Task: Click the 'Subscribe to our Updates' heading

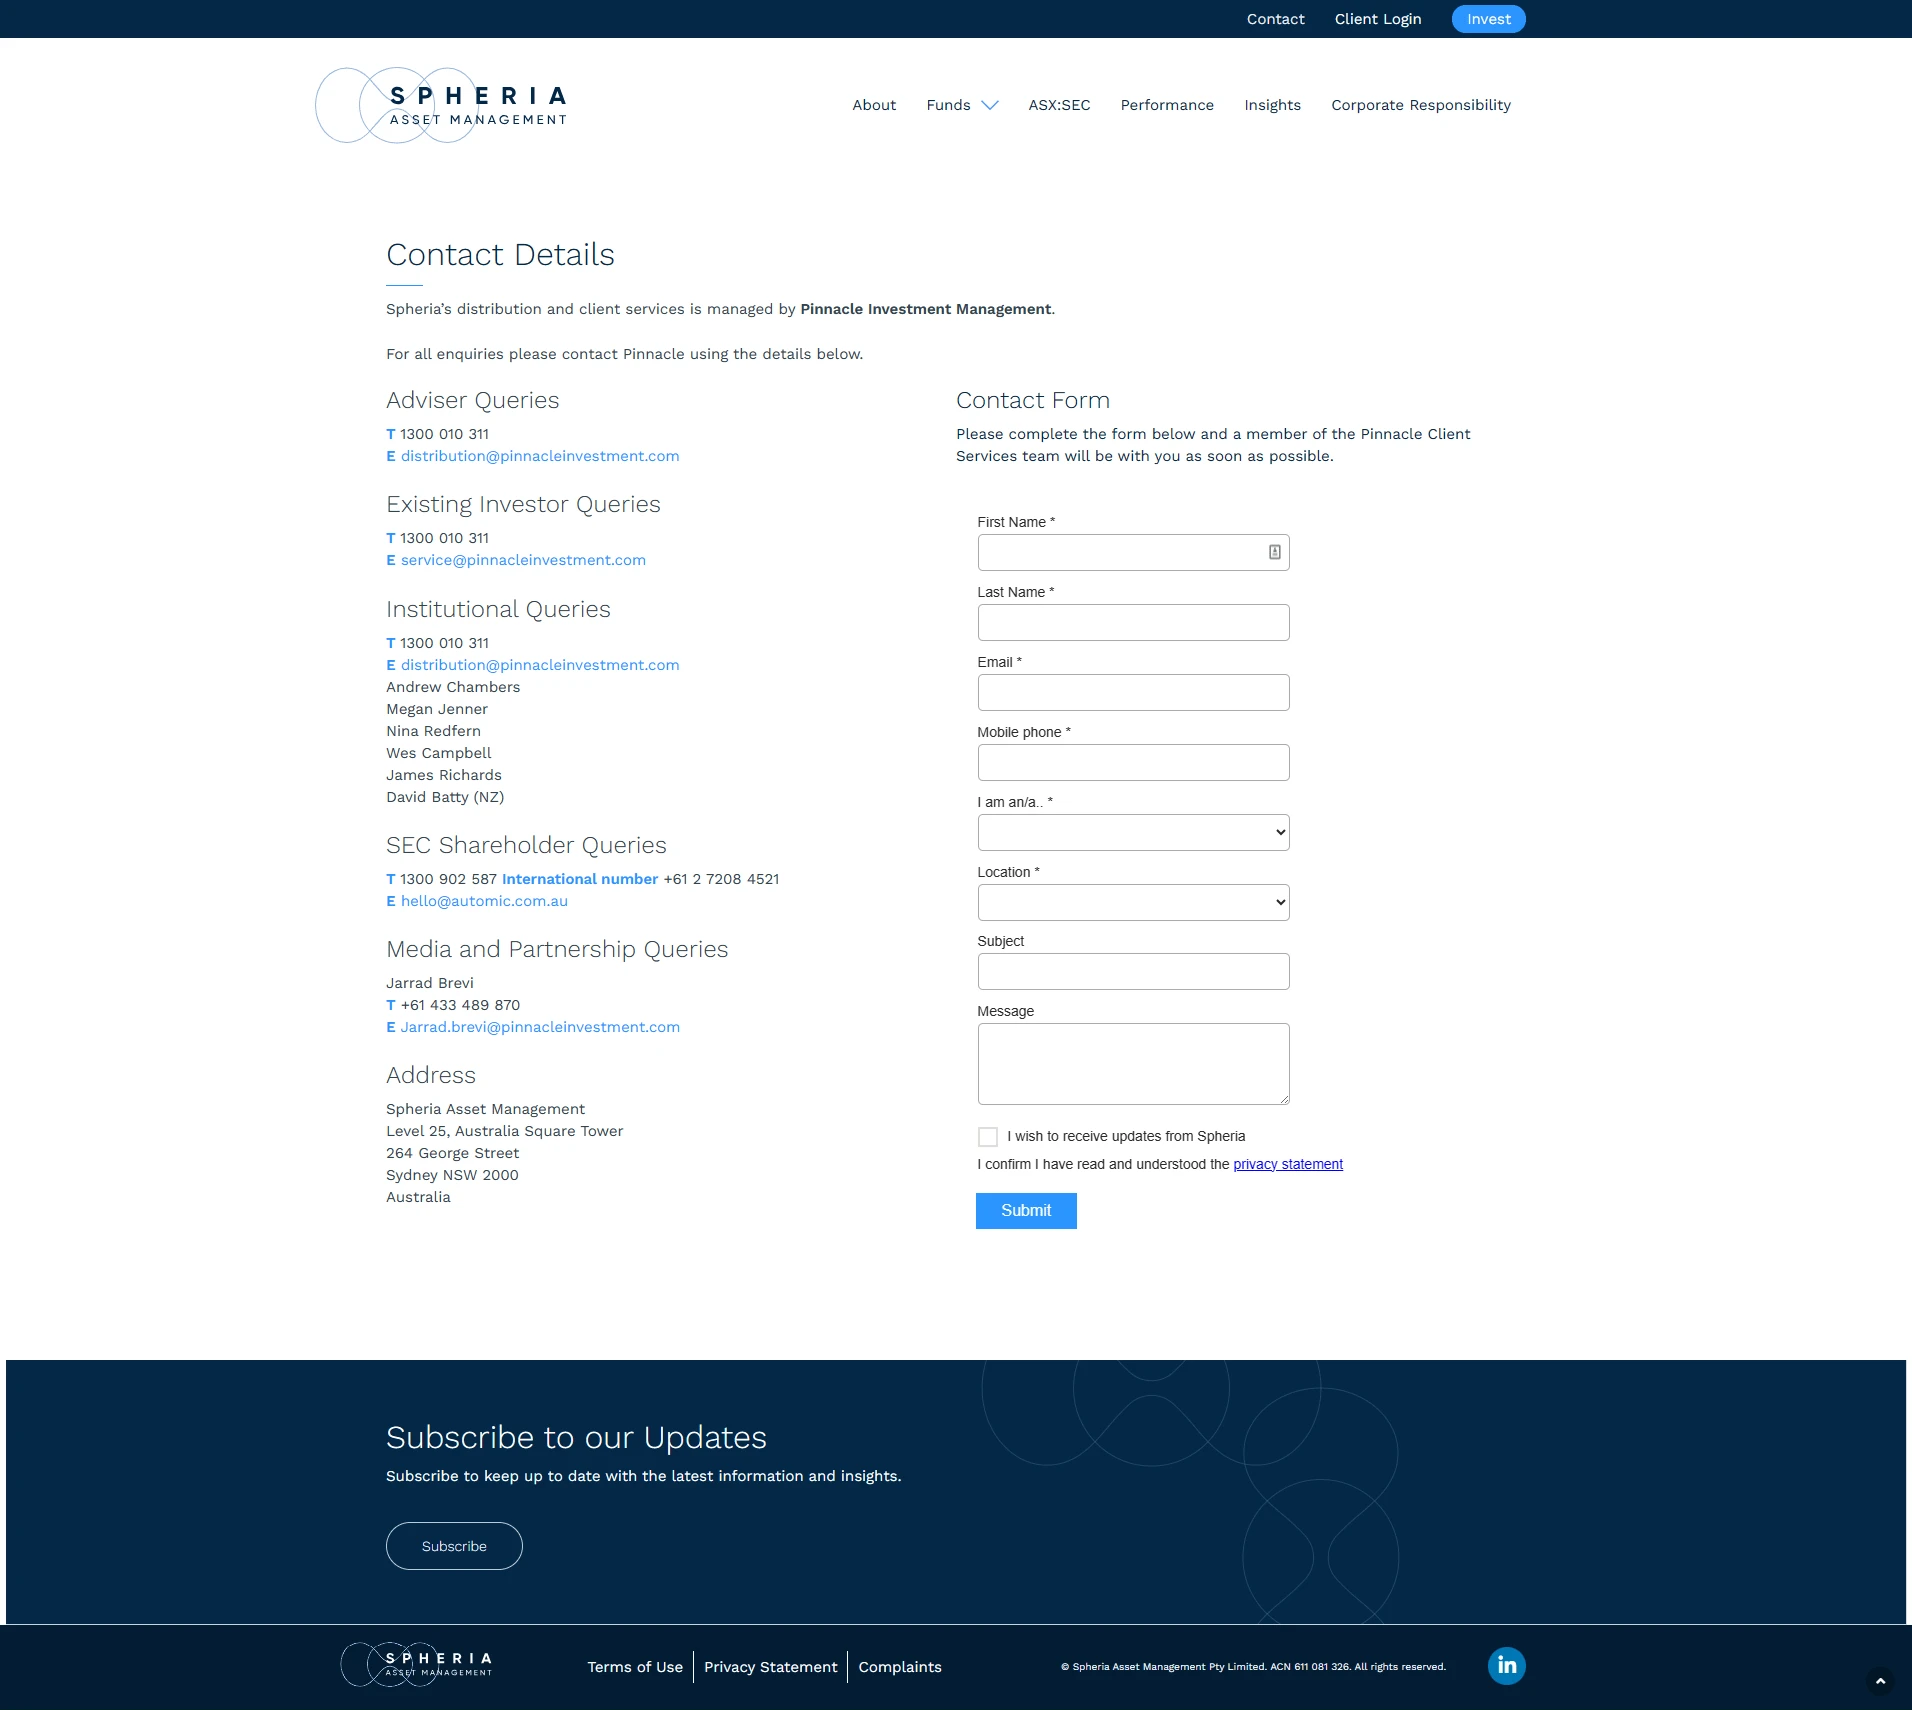Action: pyautogui.click(x=576, y=1438)
